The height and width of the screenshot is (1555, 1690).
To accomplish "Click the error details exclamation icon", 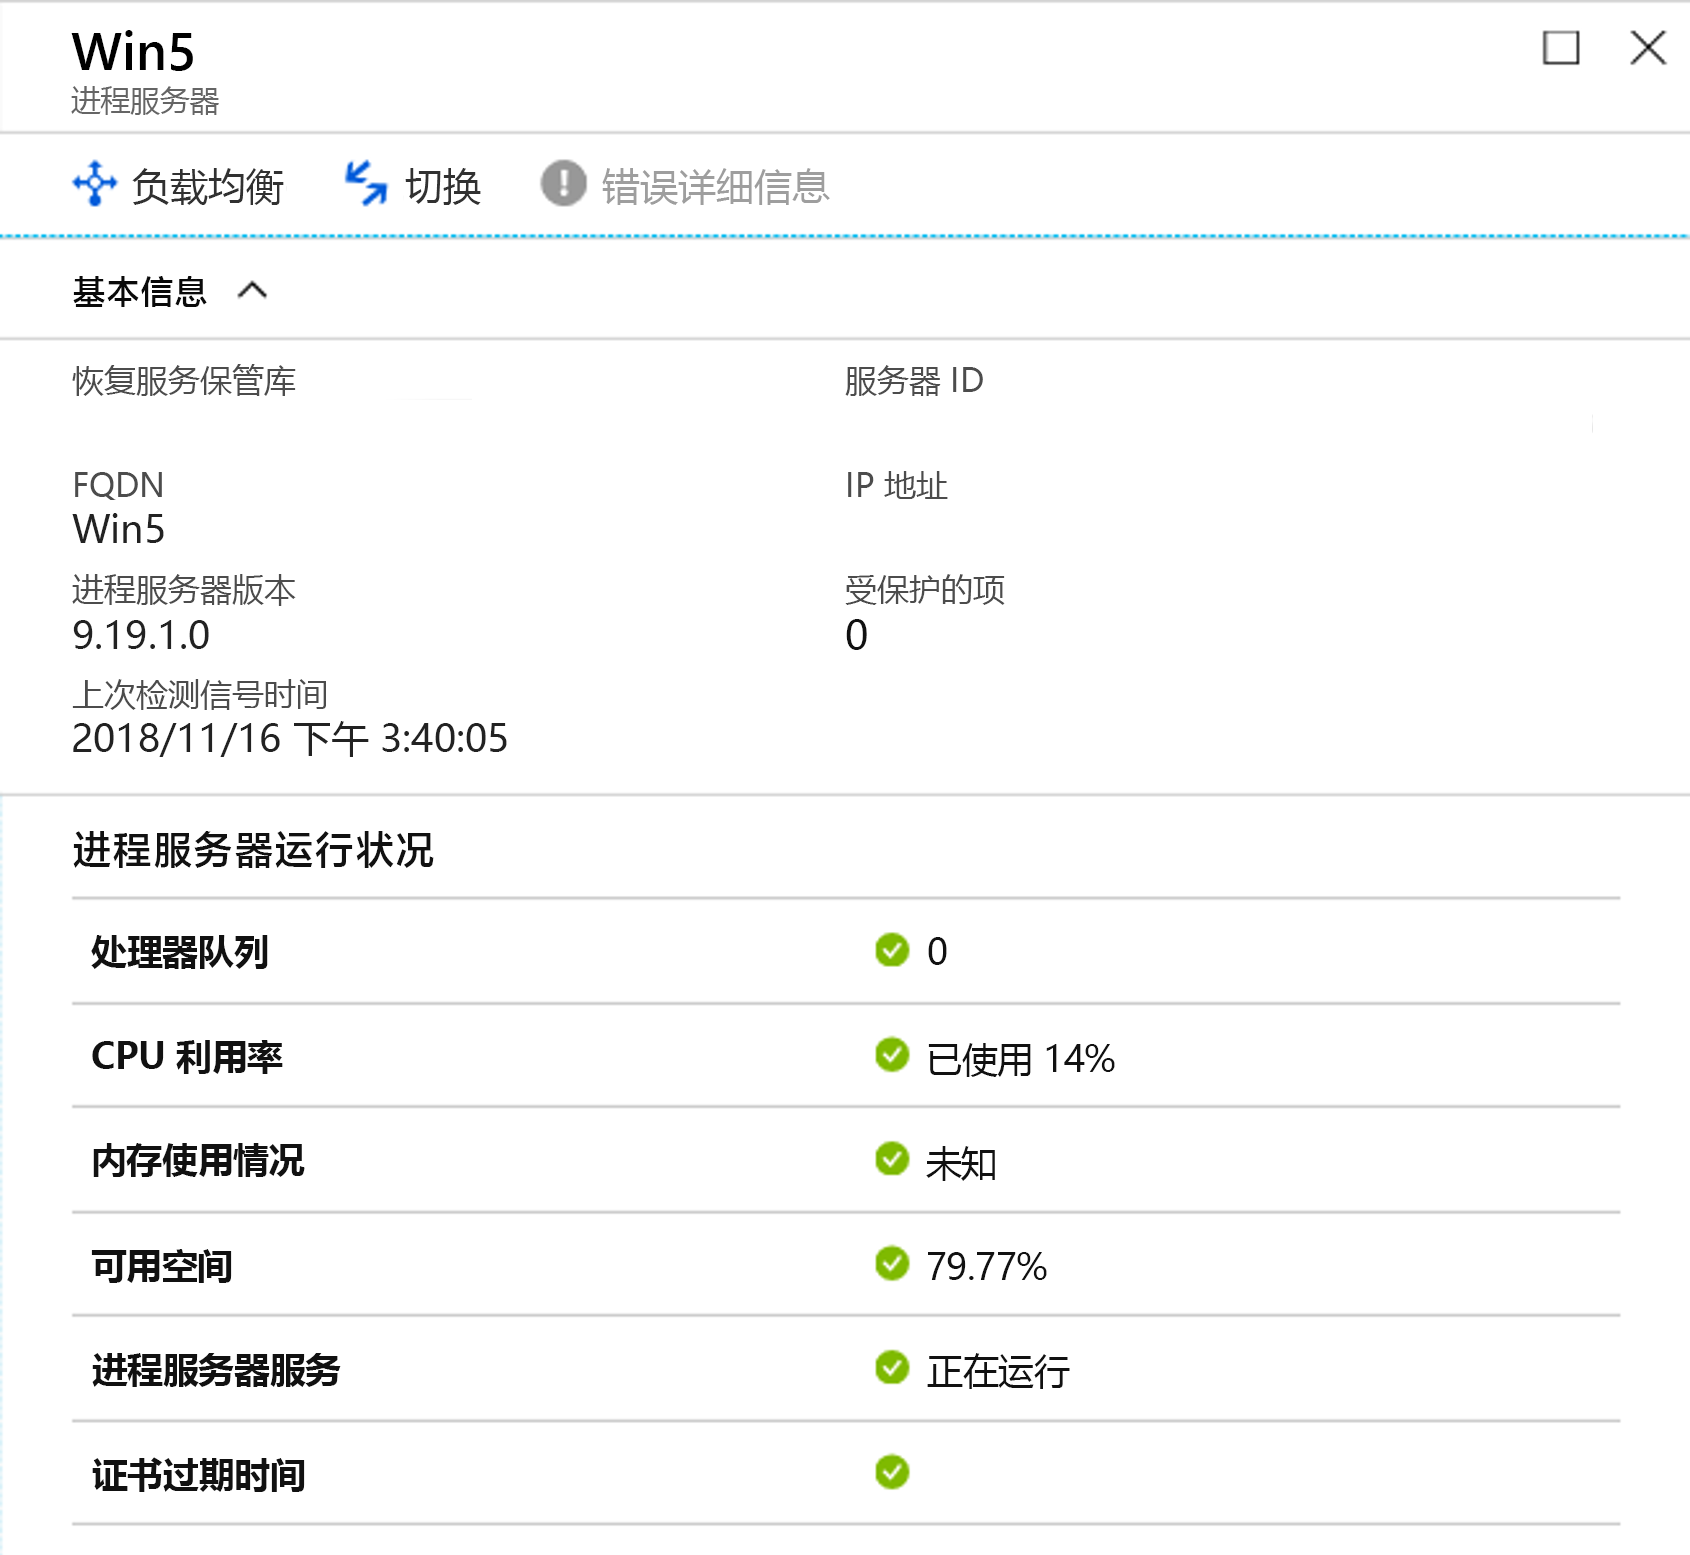I will point(564,184).
